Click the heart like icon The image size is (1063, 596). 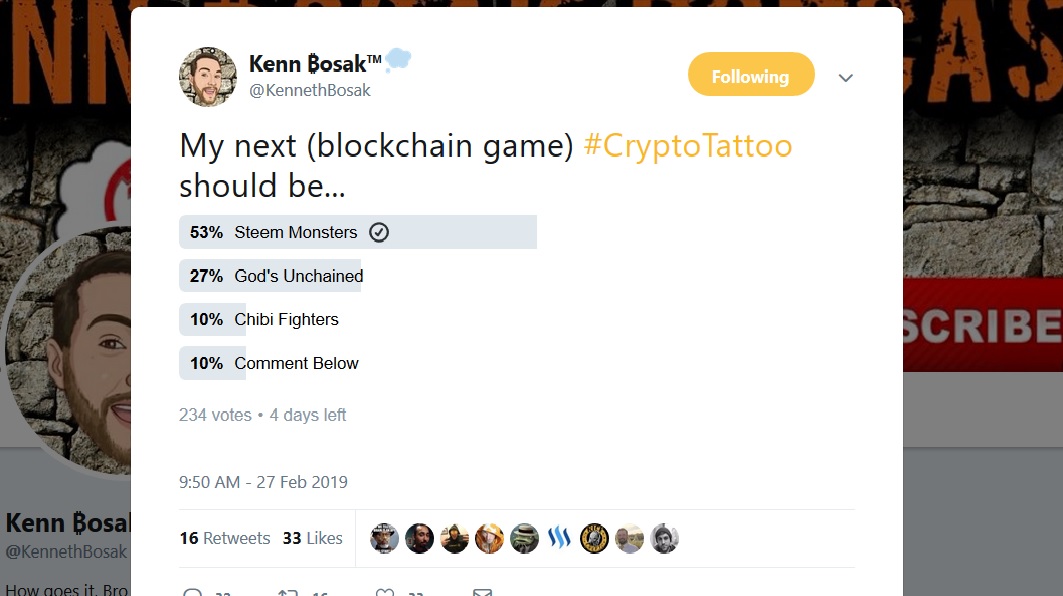(385, 592)
